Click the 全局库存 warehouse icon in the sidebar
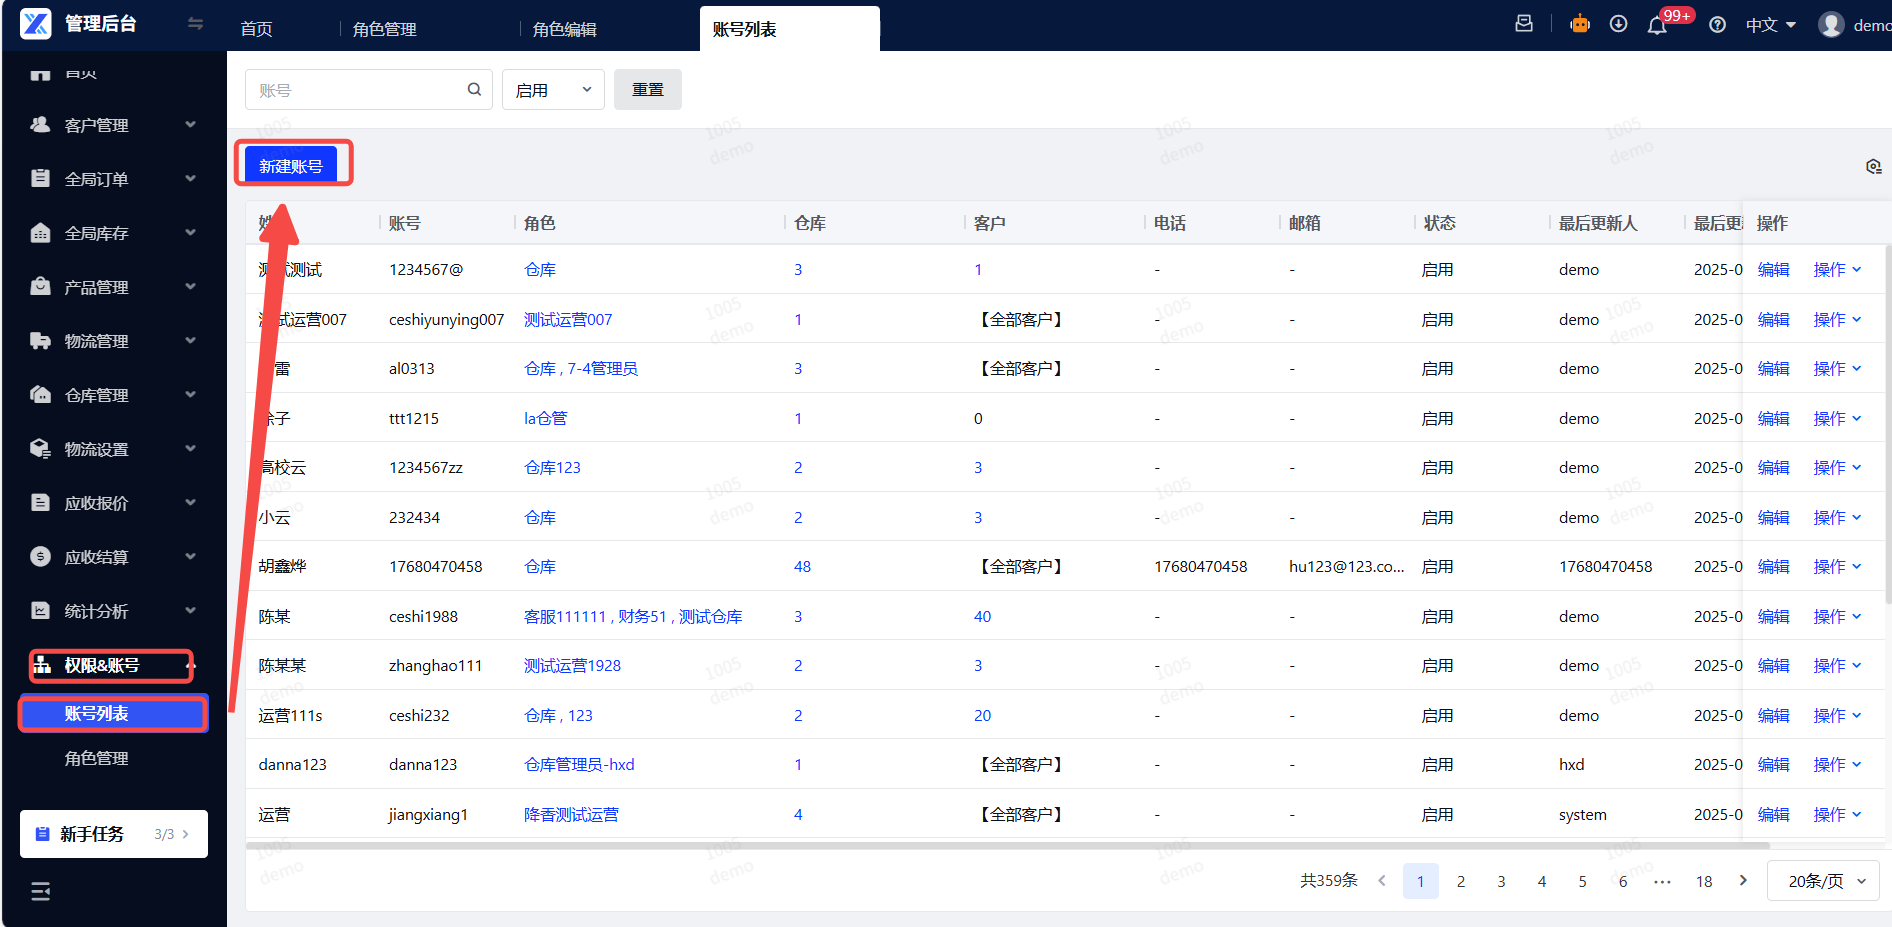1892x927 pixels. point(40,233)
